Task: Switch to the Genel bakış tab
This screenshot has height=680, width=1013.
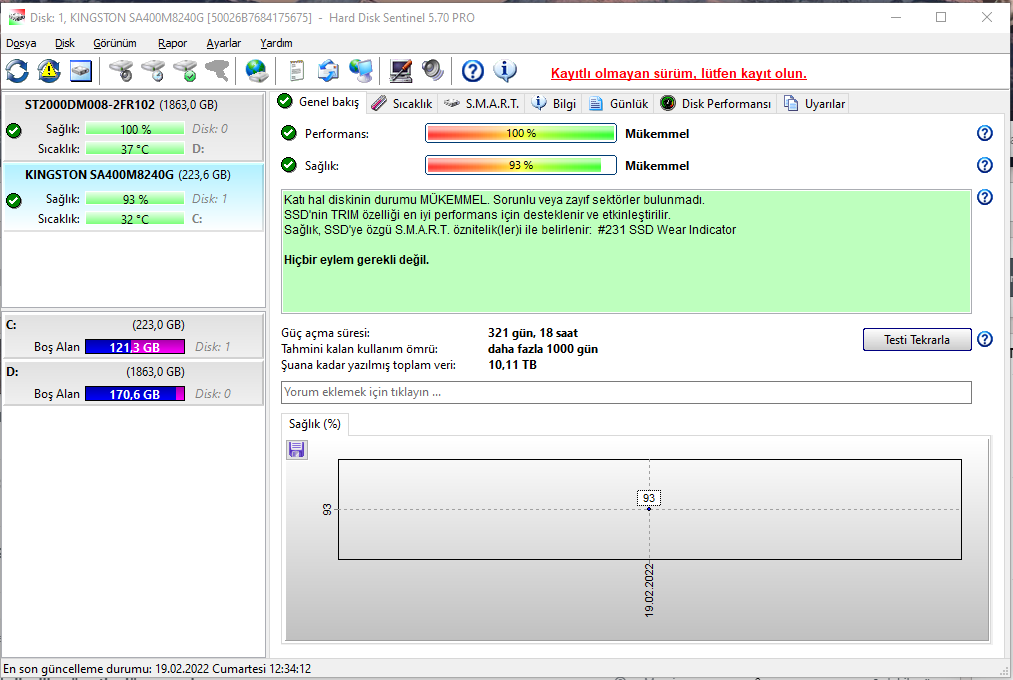Action: tap(319, 102)
